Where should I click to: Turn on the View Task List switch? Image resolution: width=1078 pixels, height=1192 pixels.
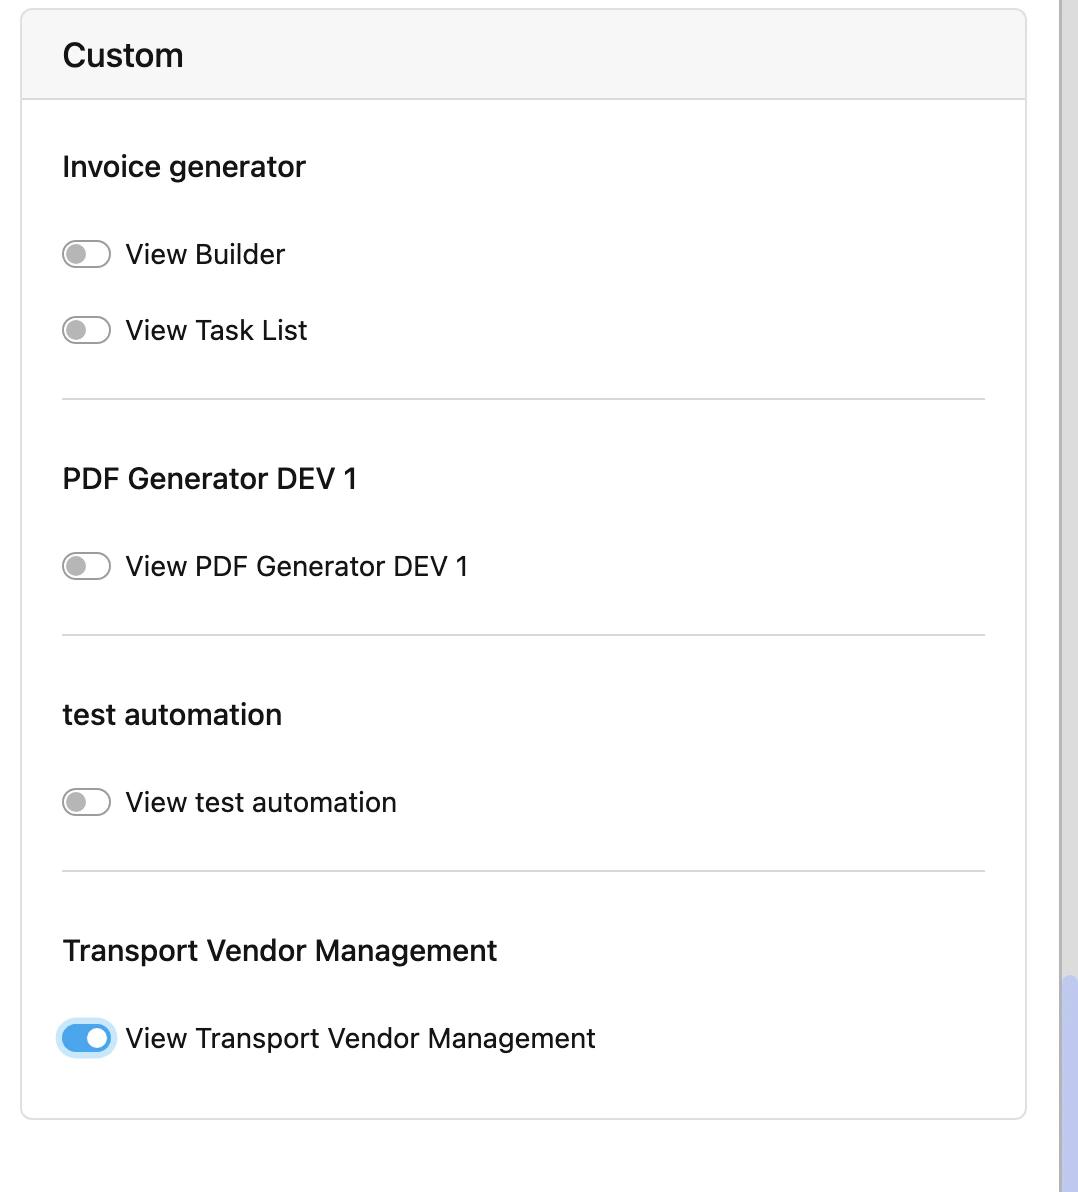86,330
